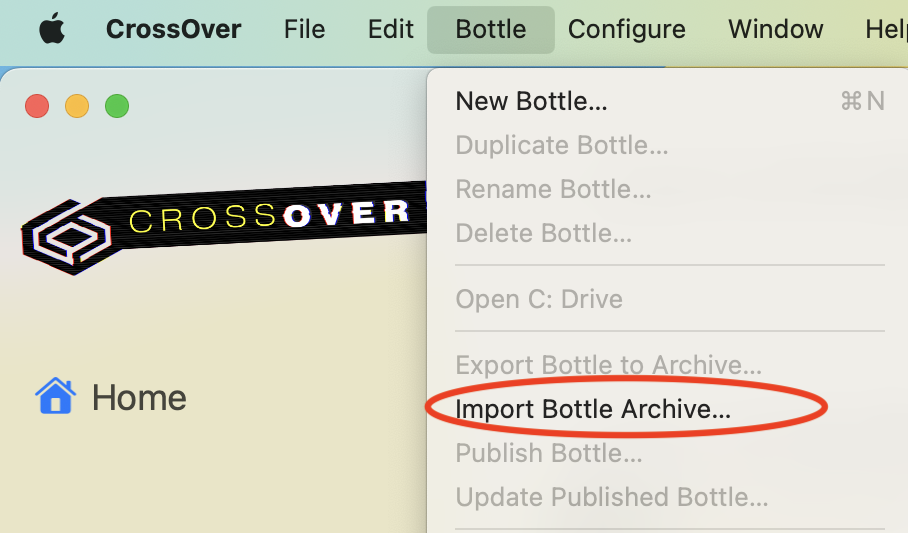Image resolution: width=908 pixels, height=533 pixels.
Task: Open the Edit menu
Action: (x=390, y=29)
